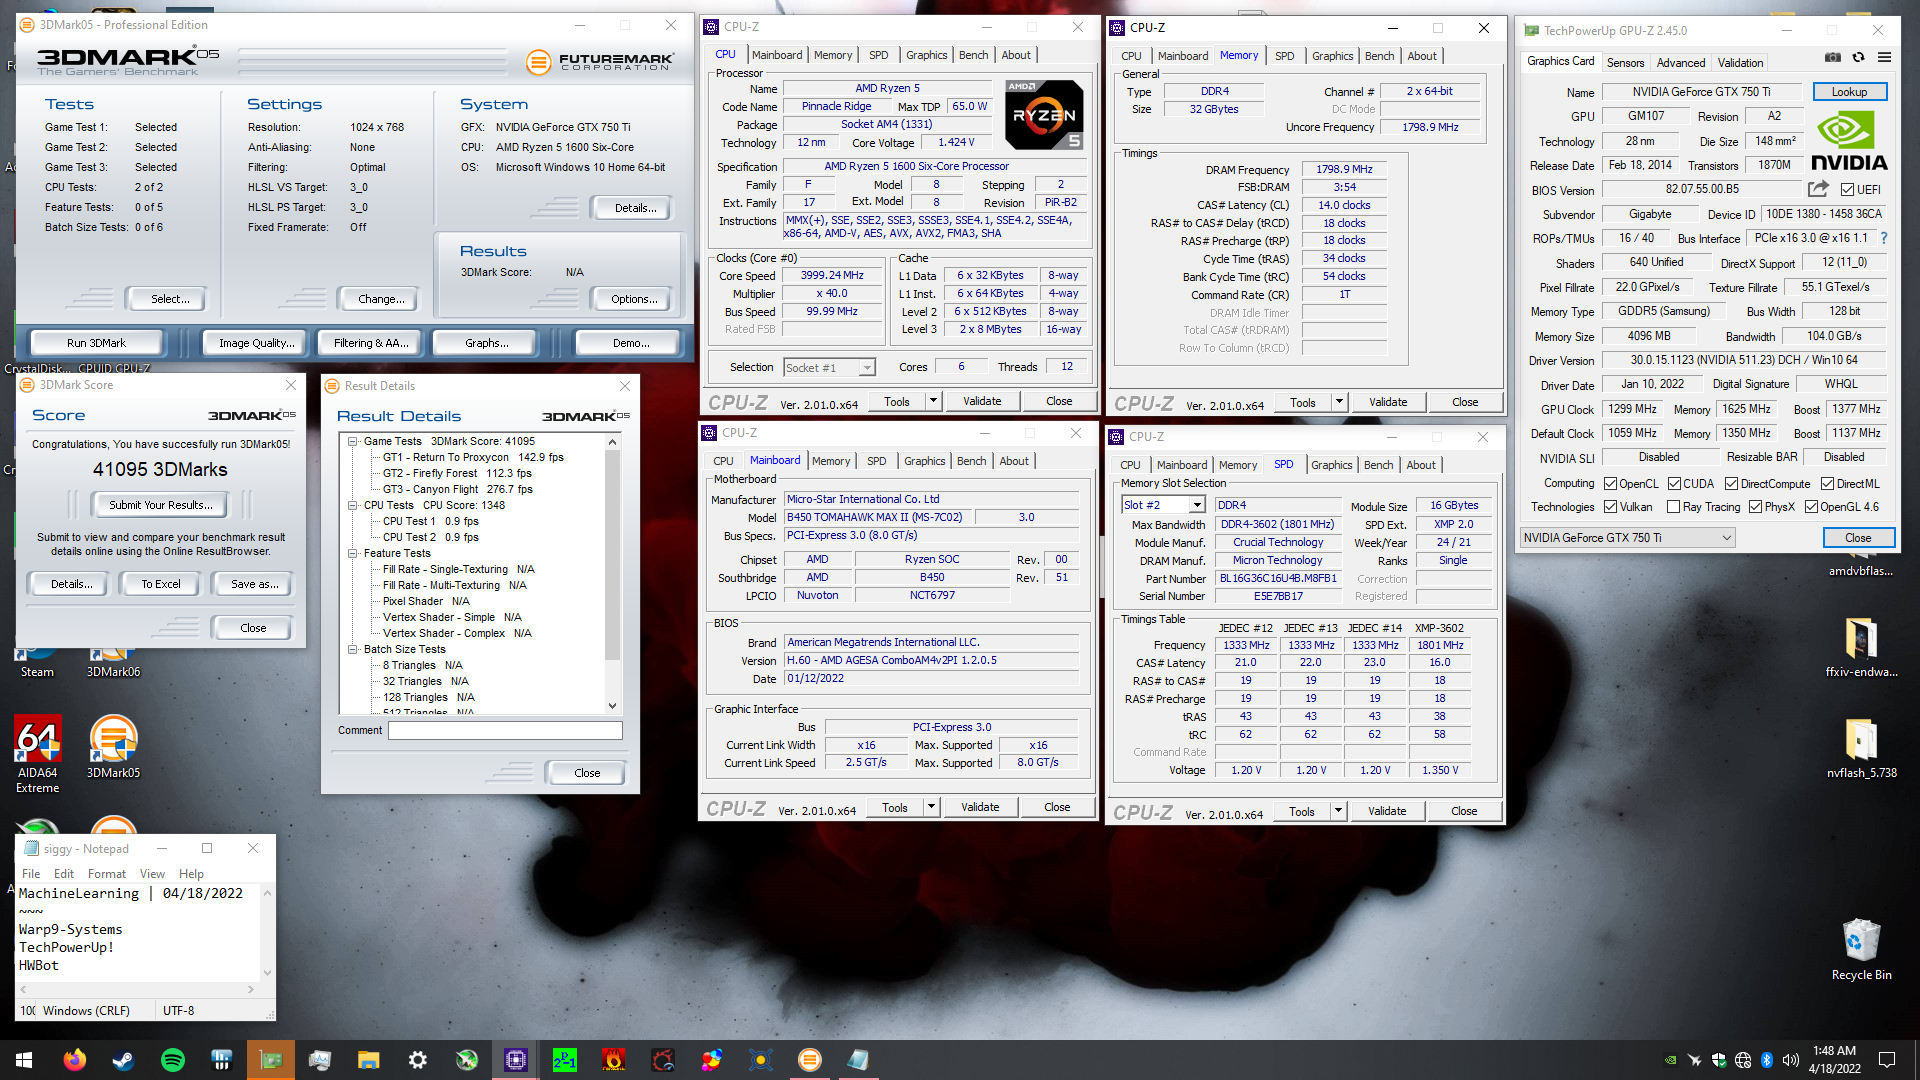Open Settings gear from the taskbar
1920x1080 pixels.
[417, 1060]
